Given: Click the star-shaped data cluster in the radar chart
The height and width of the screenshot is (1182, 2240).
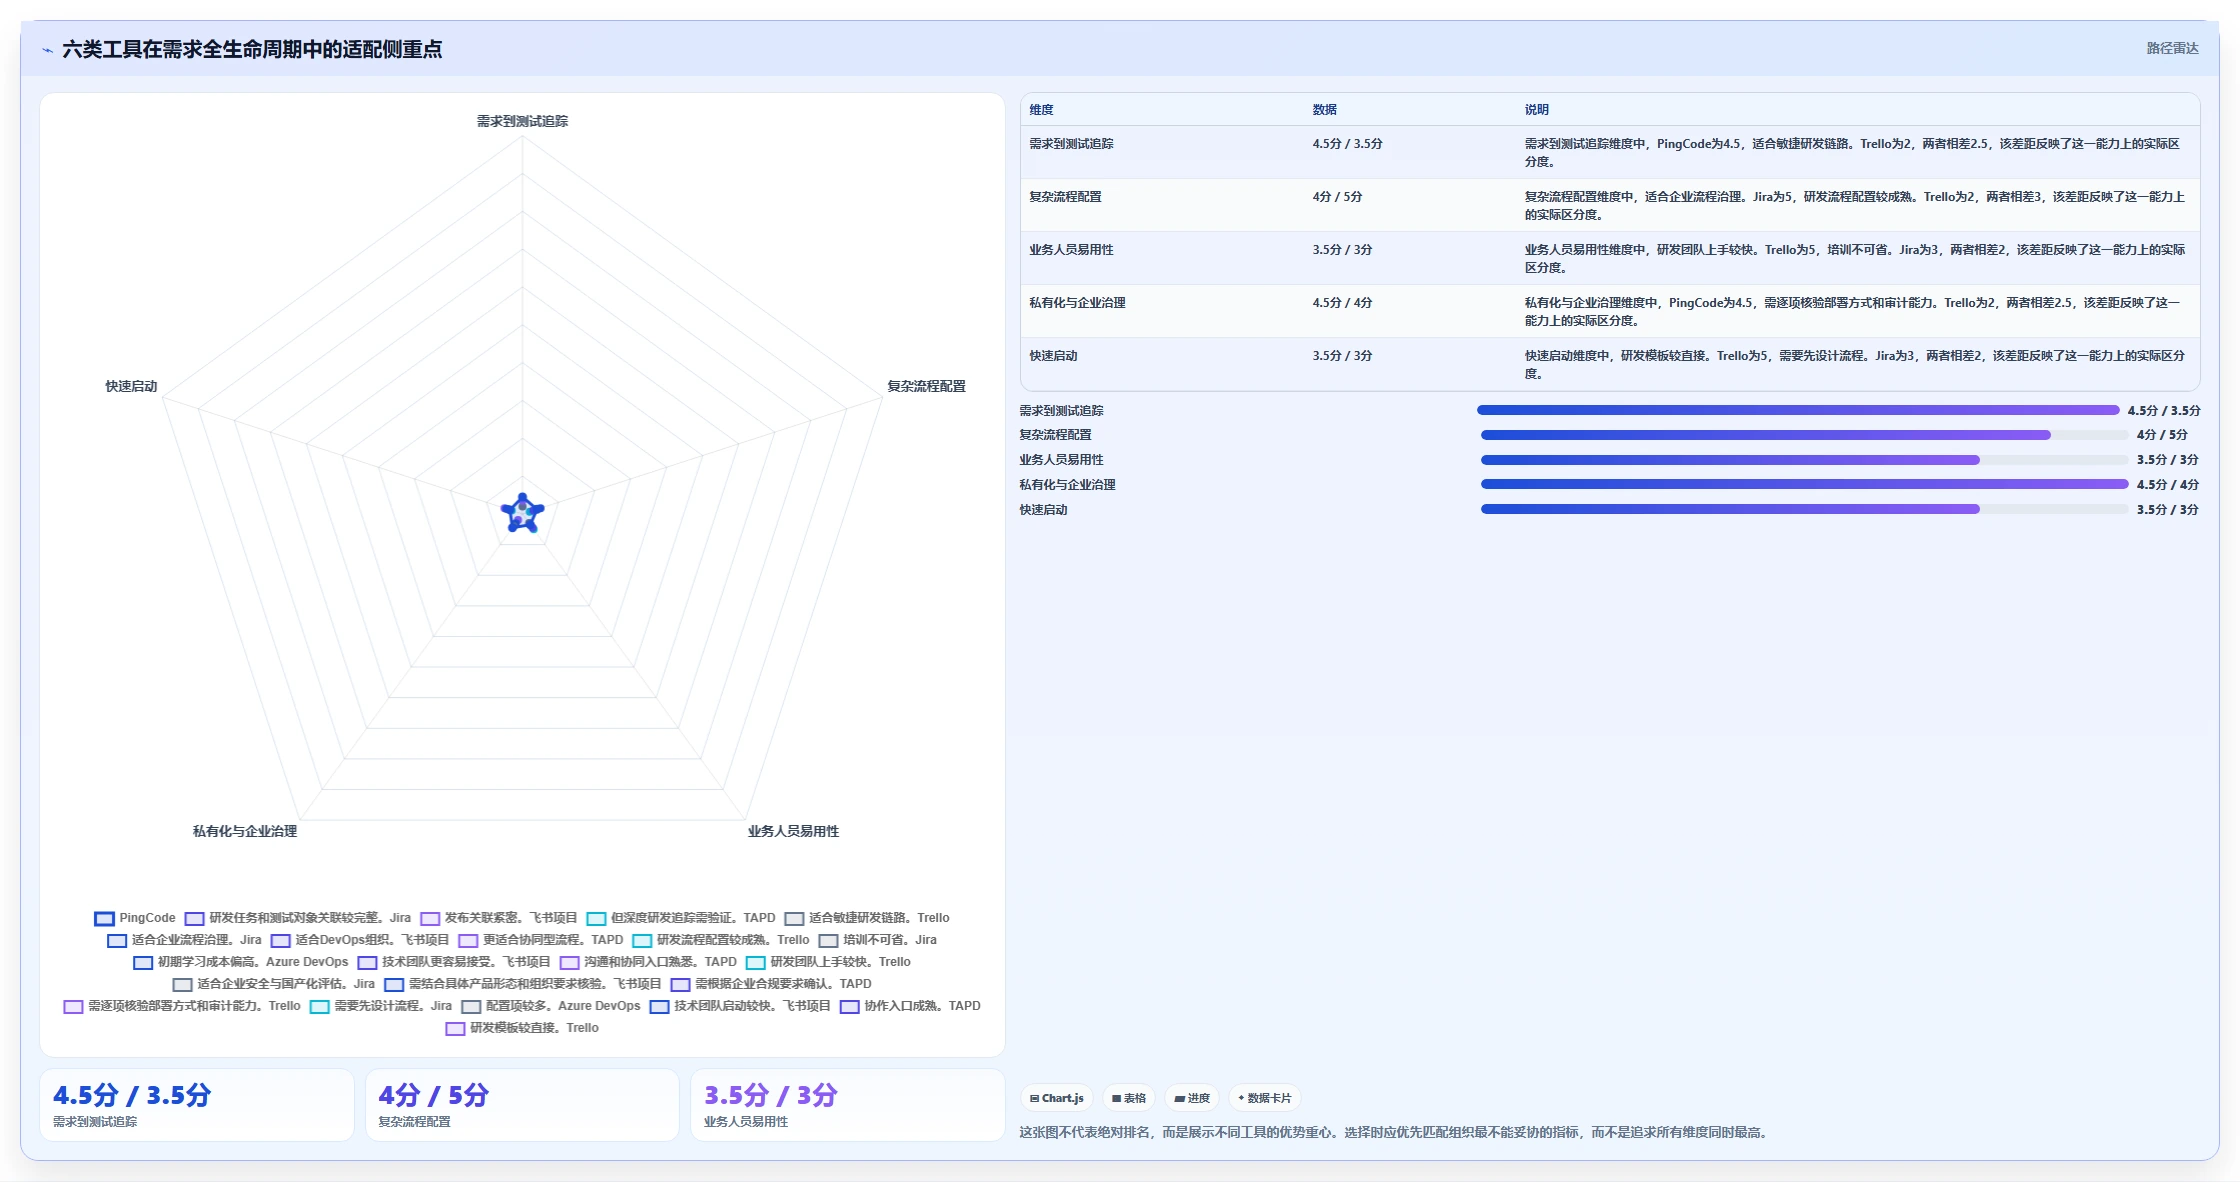Looking at the screenshot, I should tap(522, 513).
